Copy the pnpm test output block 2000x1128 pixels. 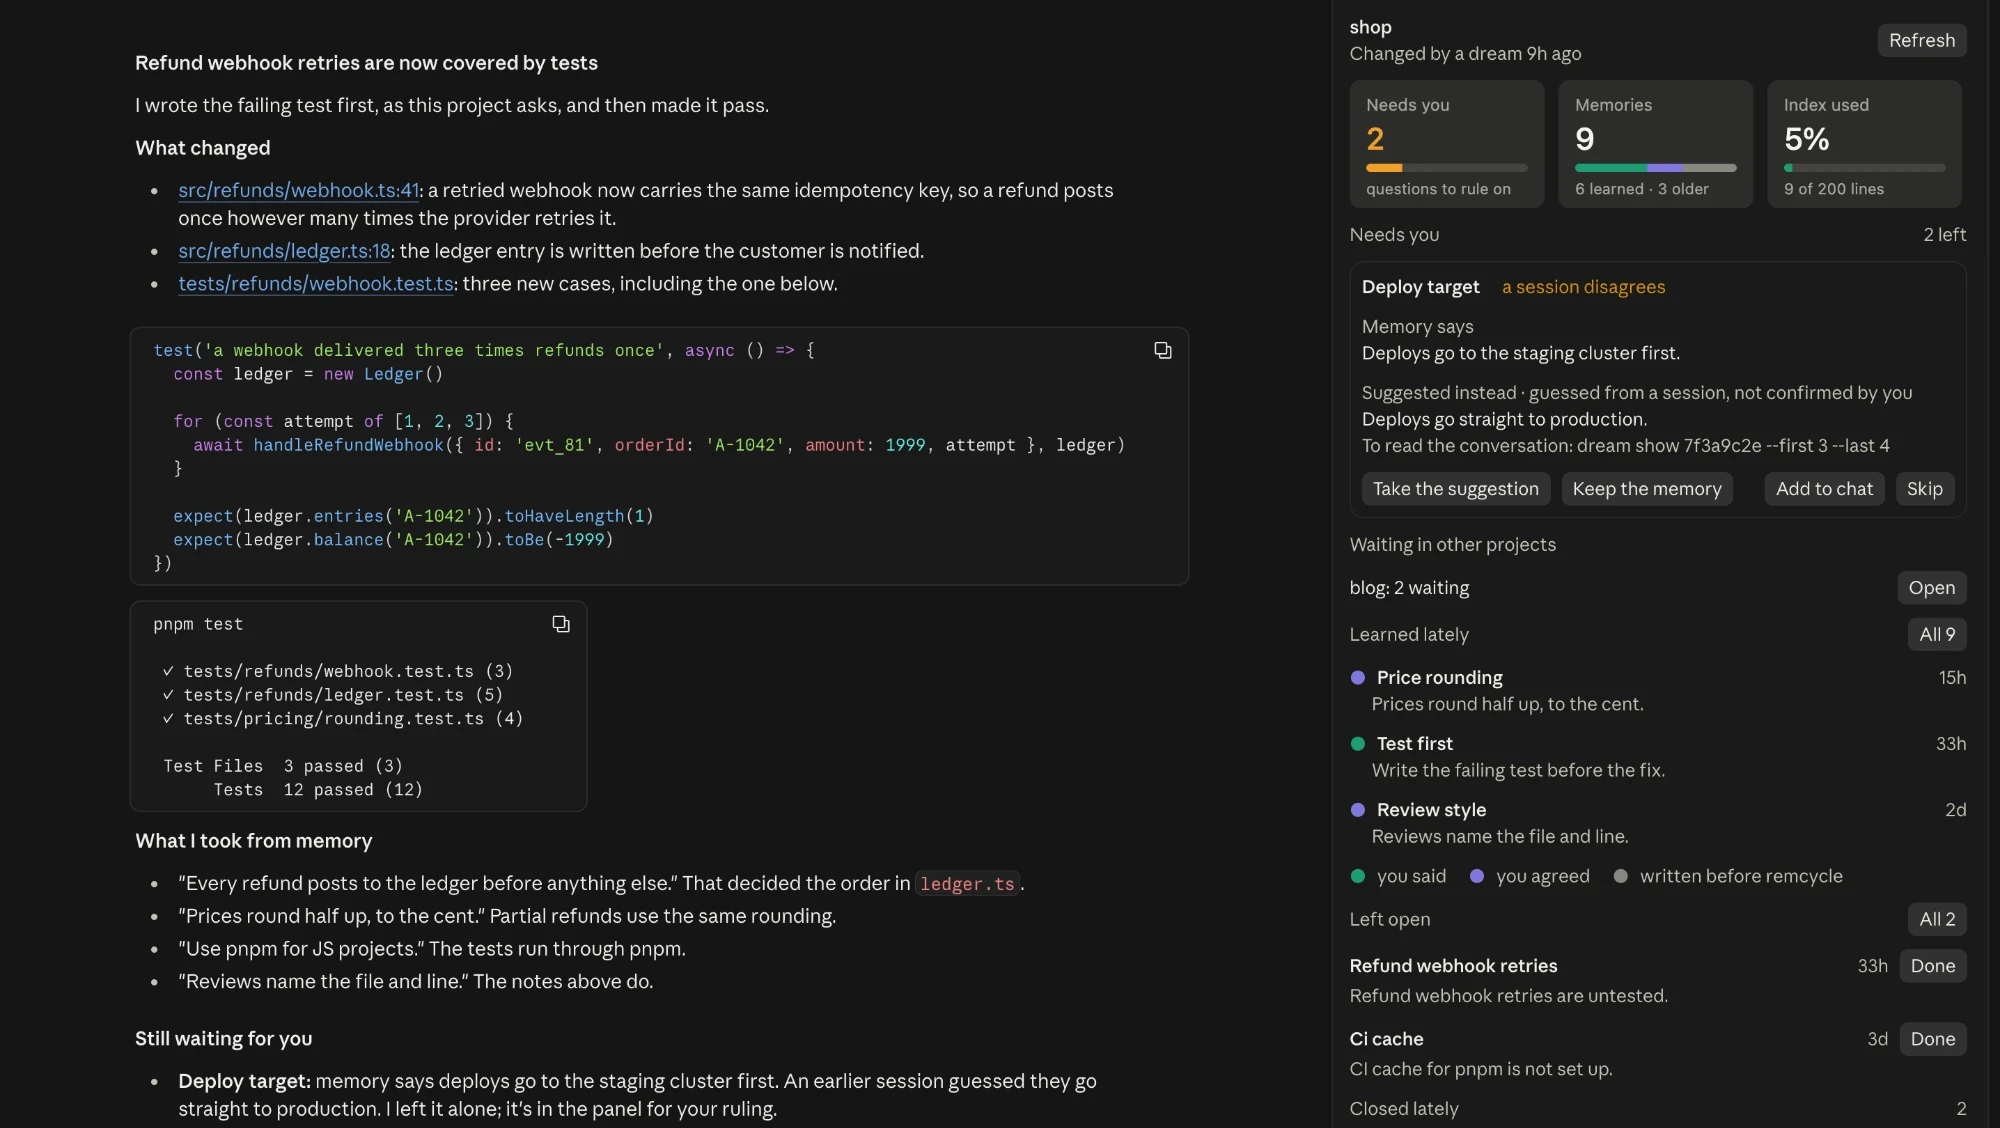coord(561,624)
